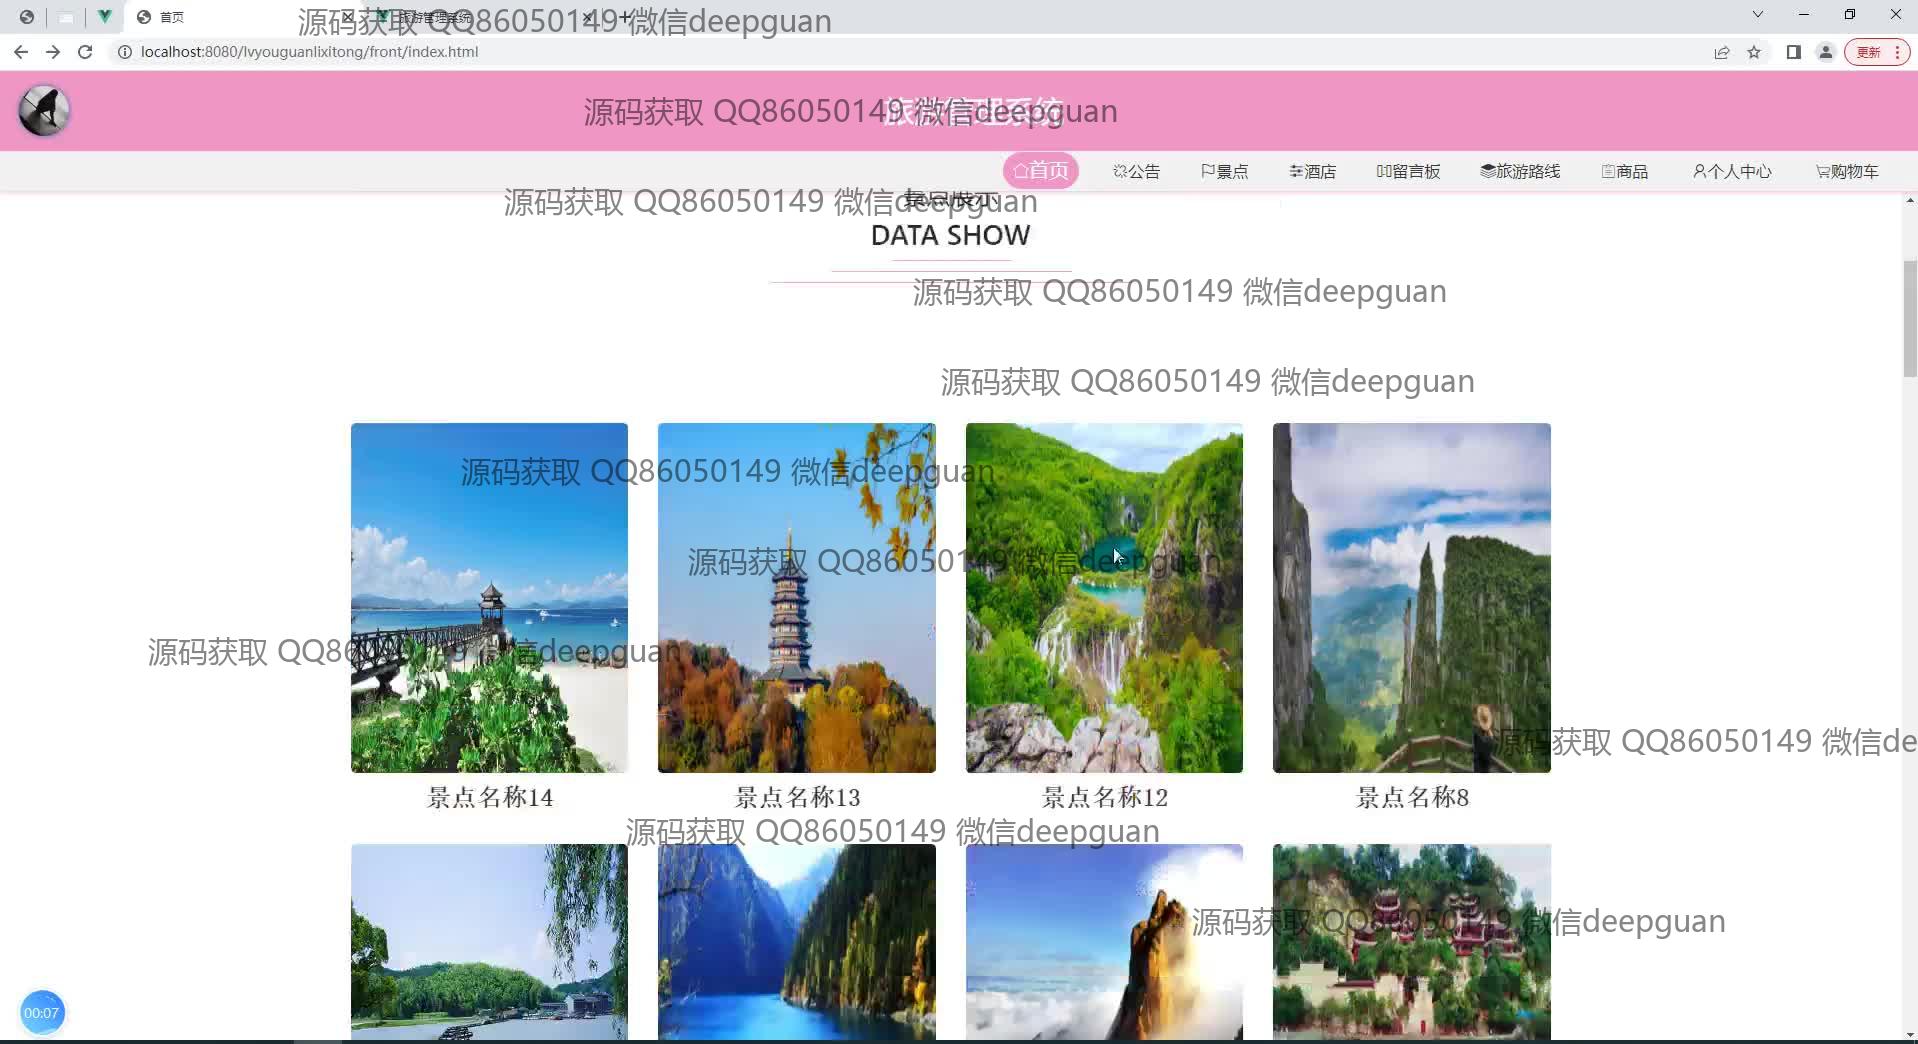Open the pagoda photo for 景点名称13
Viewport: 1918px width, 1044px height.
[797, 597]
